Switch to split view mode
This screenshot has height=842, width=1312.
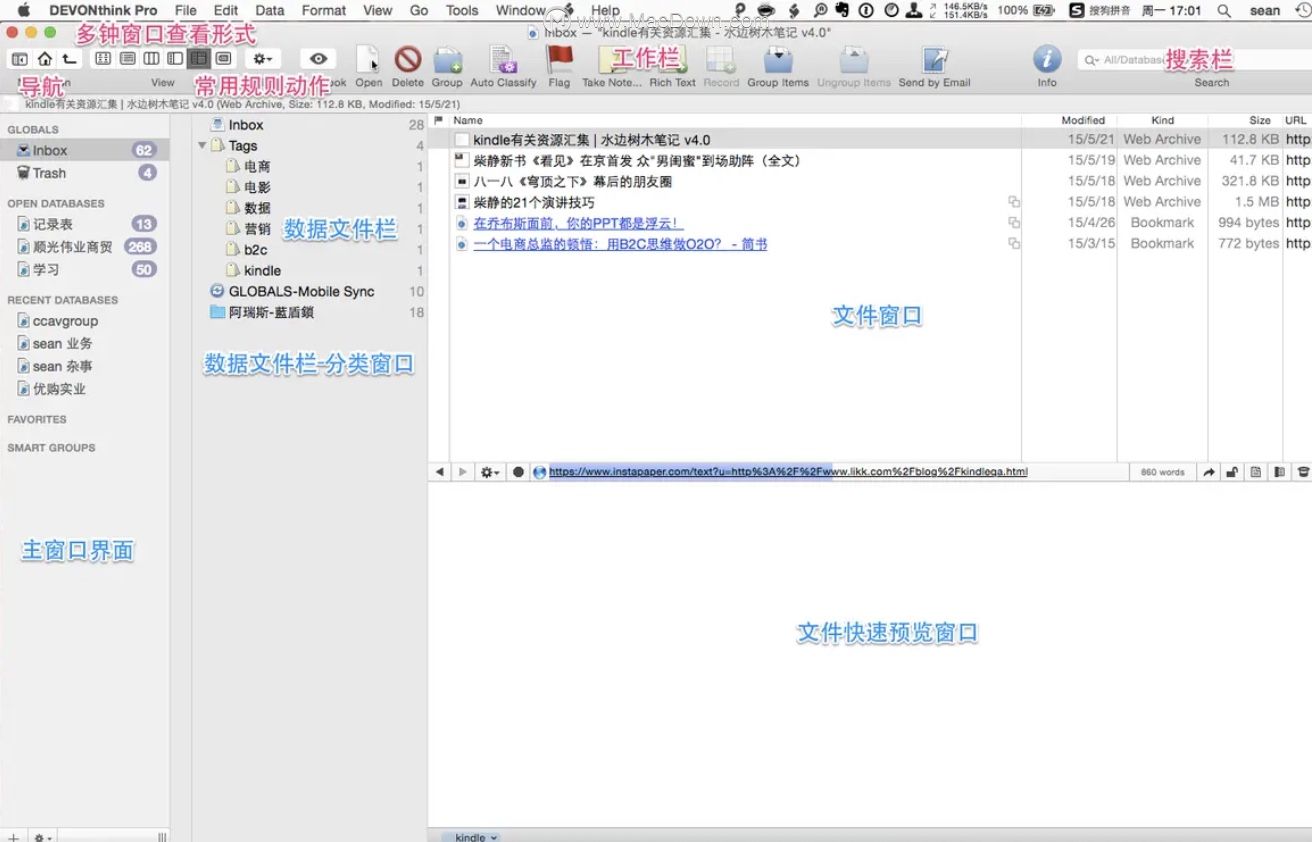(x=175, y=59)
